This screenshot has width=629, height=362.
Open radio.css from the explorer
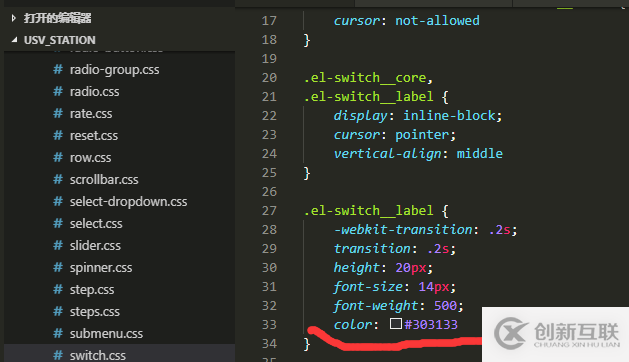94,92
